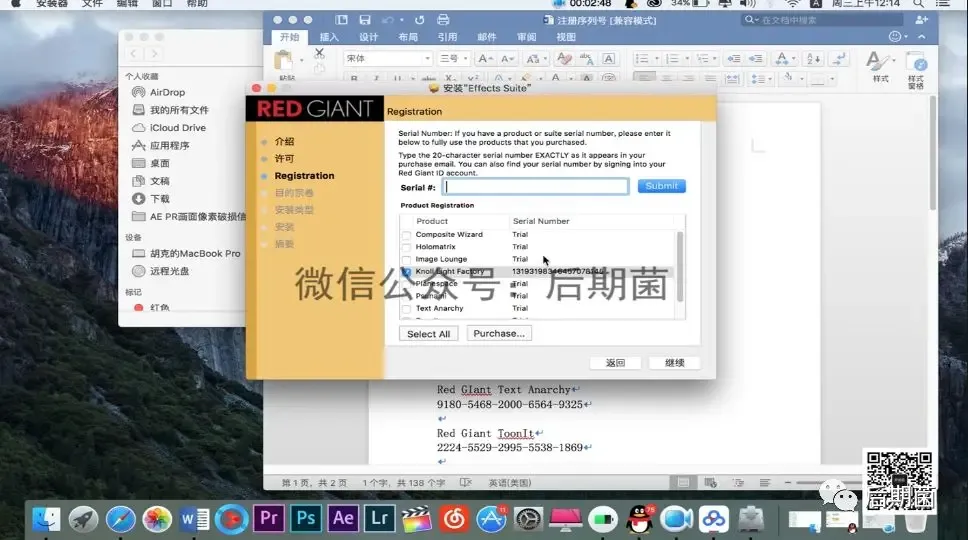Click the Submit button for the serial
The image size is (968, 540).
coord(661,186)
